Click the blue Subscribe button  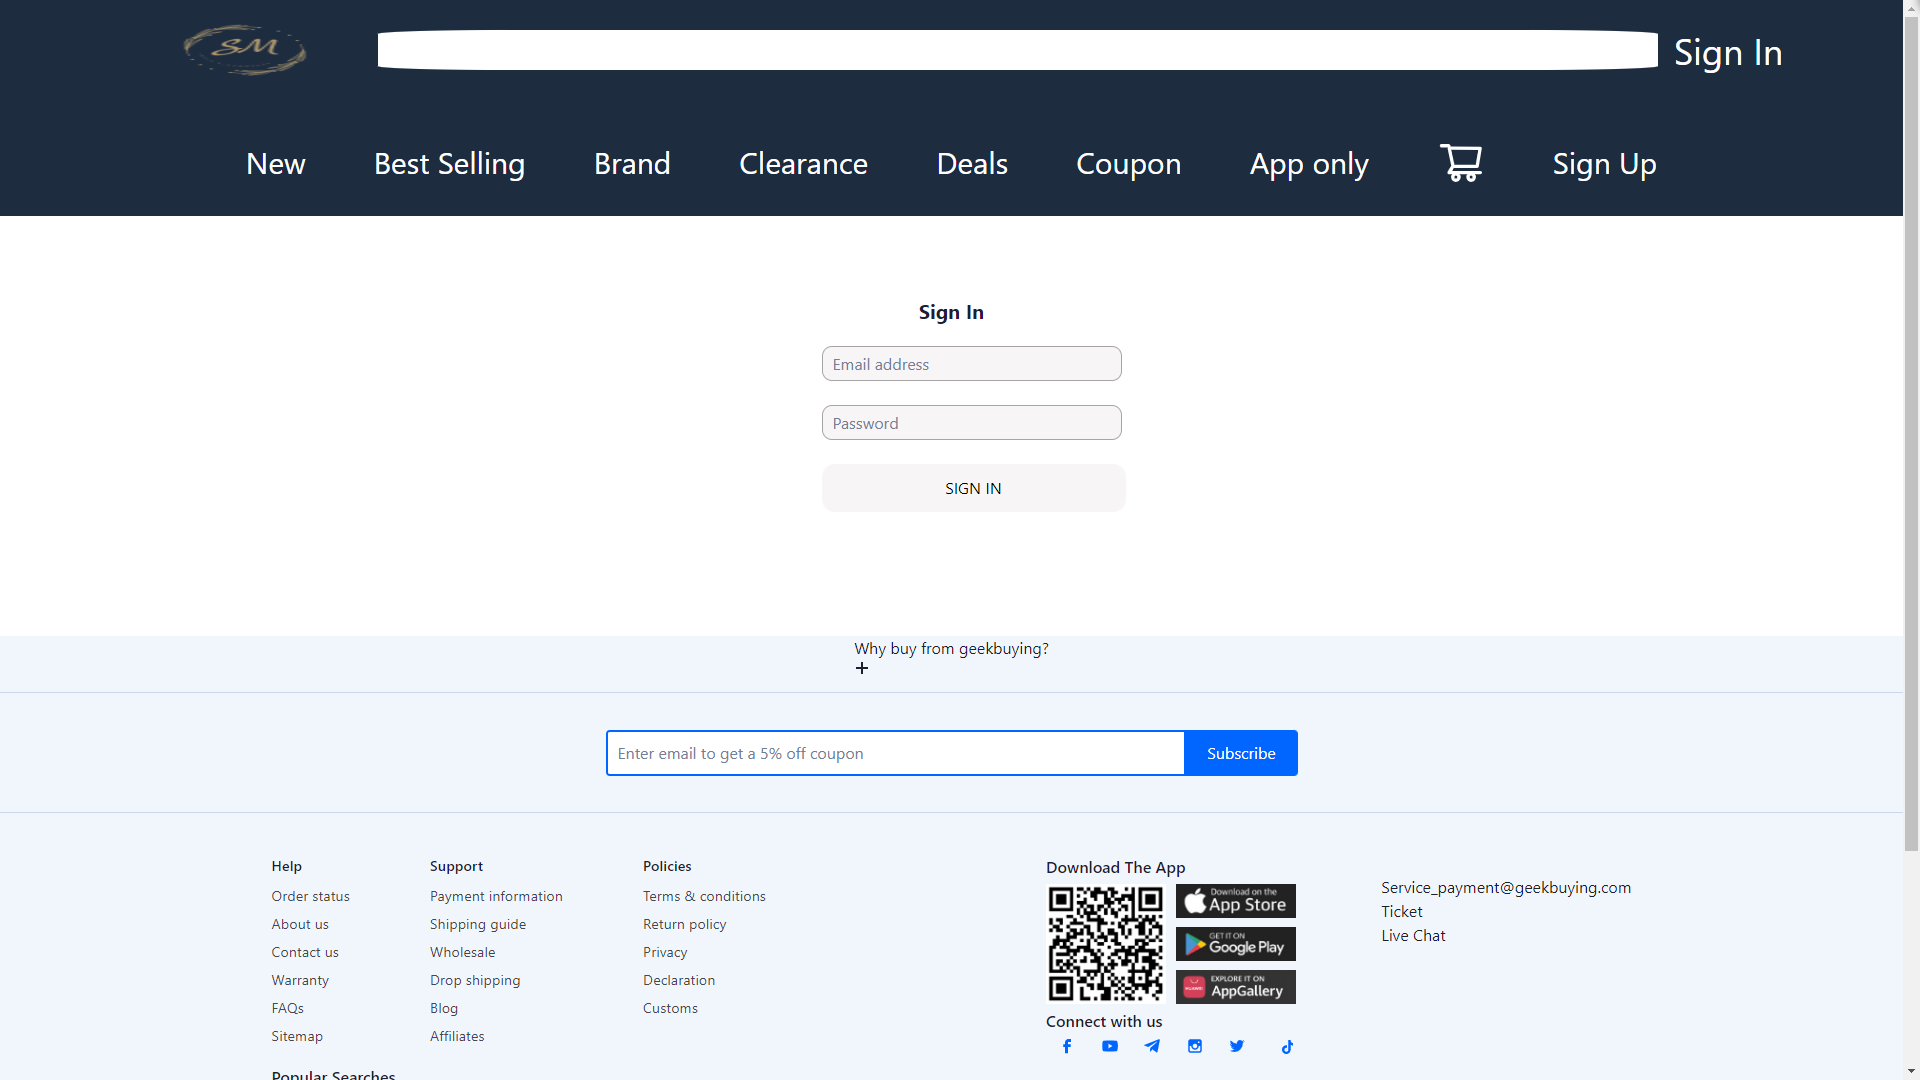(1241, 753)
